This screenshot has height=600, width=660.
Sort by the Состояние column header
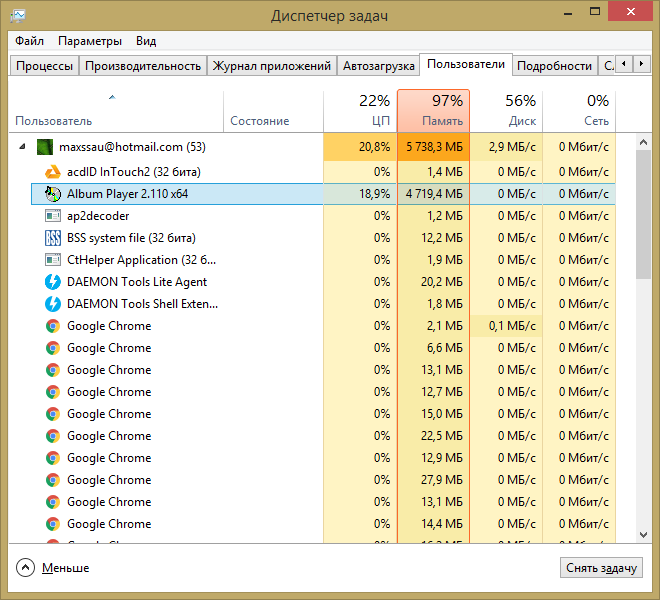point(273,111)
